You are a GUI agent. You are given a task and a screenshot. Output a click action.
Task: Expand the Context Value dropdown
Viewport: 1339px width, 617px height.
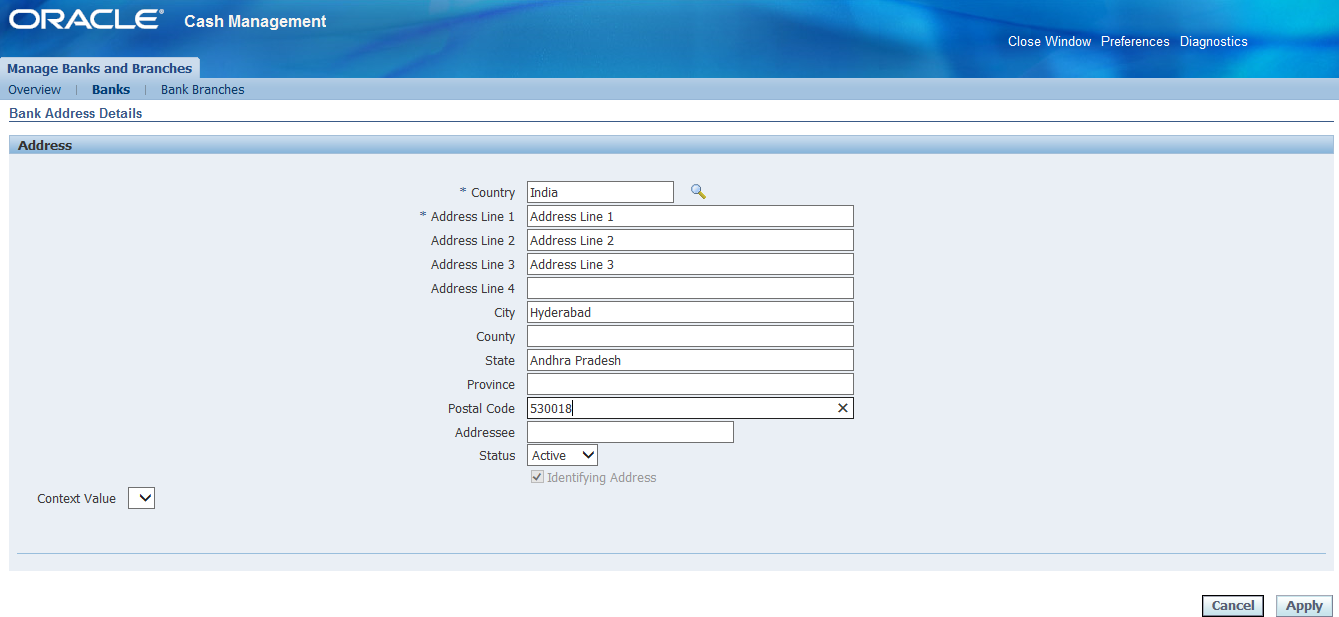tap(142, 498)
